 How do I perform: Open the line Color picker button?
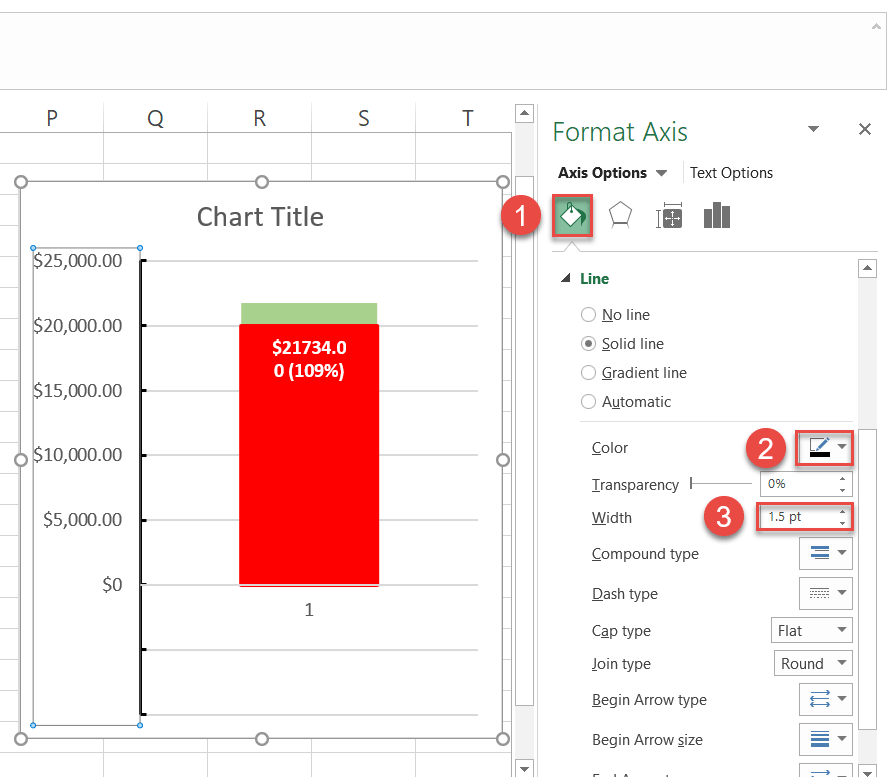pyautogui.click(x=826, y=448)
